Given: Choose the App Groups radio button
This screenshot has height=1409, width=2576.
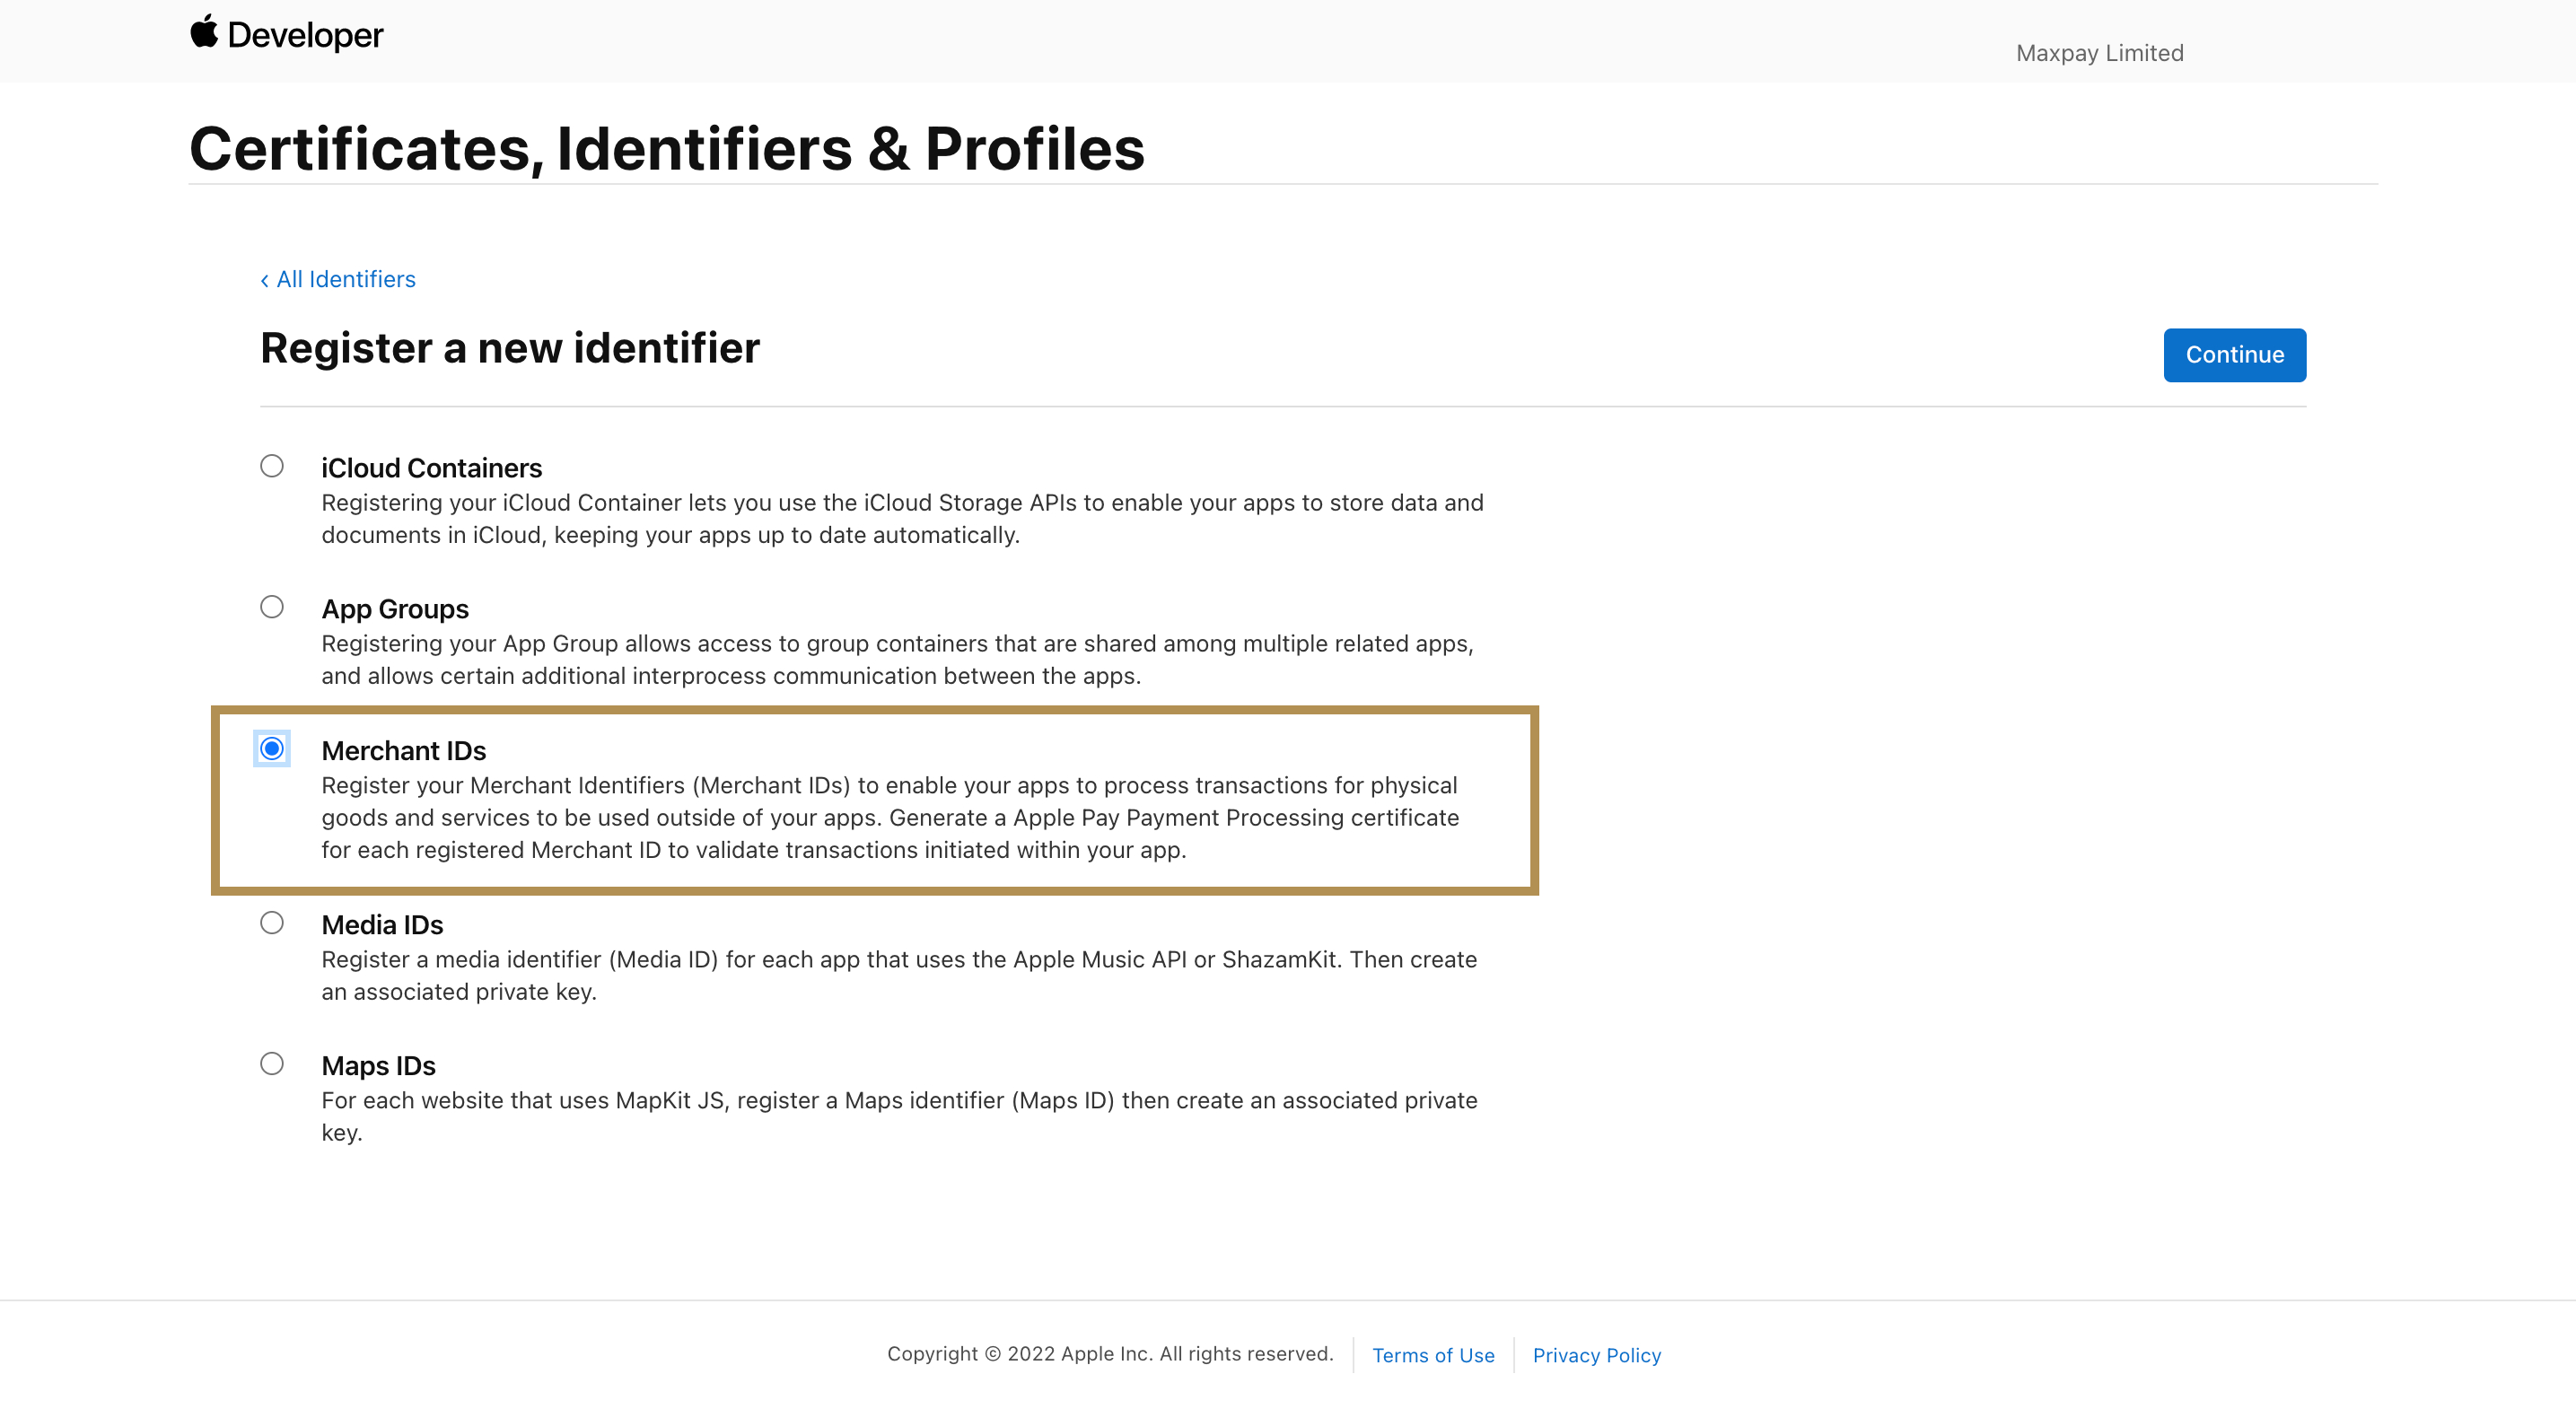Looking at the screenshot, I should (272, 607).
